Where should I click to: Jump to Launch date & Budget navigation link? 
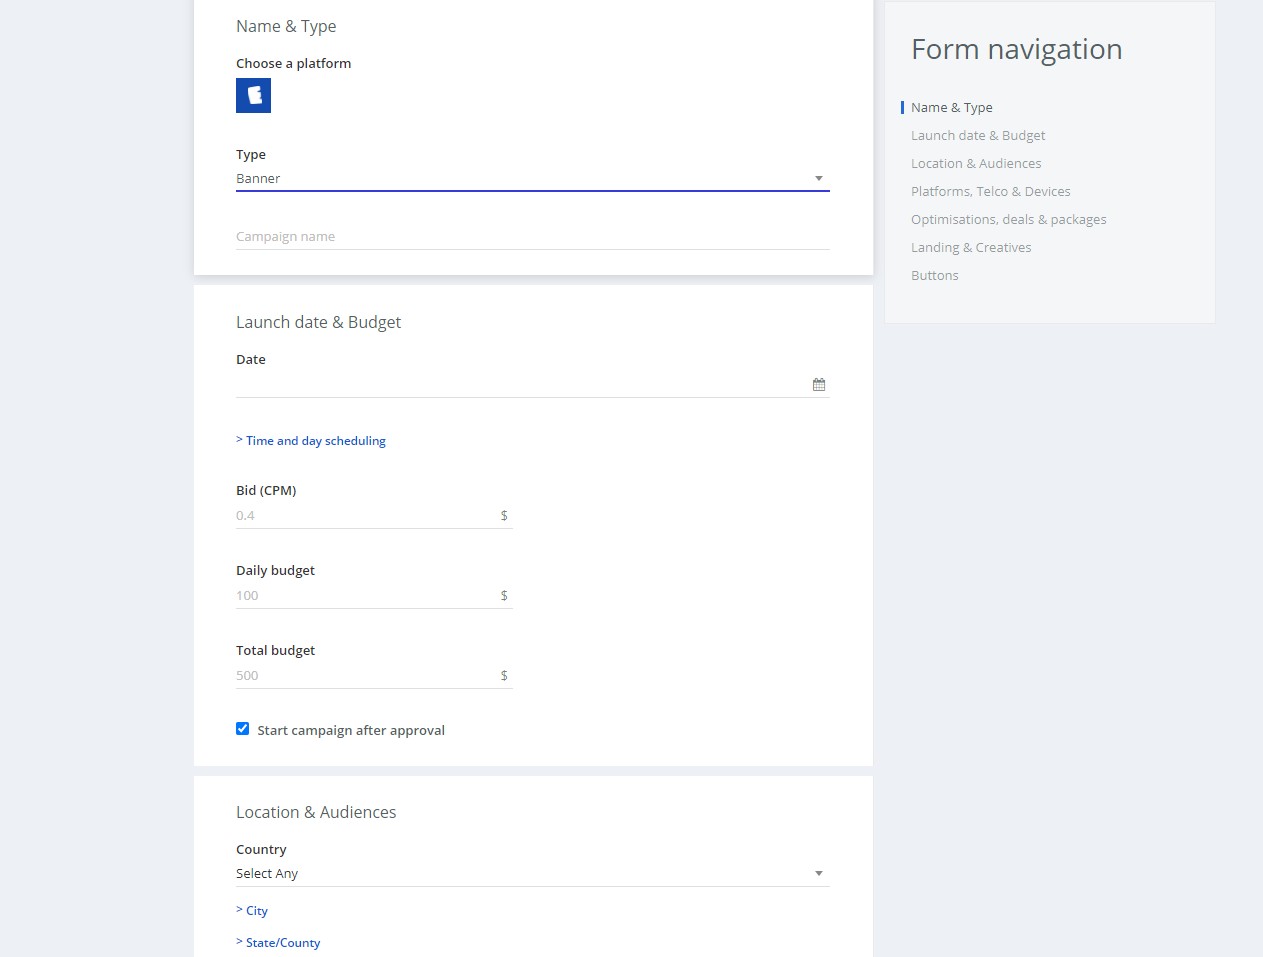pos(978,136)
